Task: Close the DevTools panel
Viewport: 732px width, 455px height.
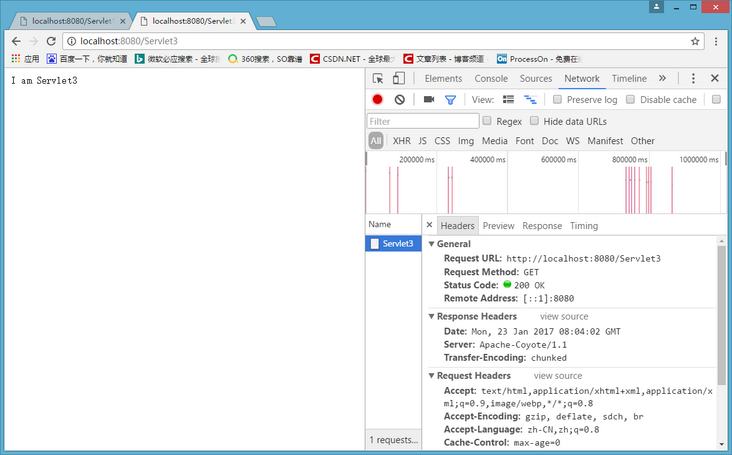Action: [715, 78]
